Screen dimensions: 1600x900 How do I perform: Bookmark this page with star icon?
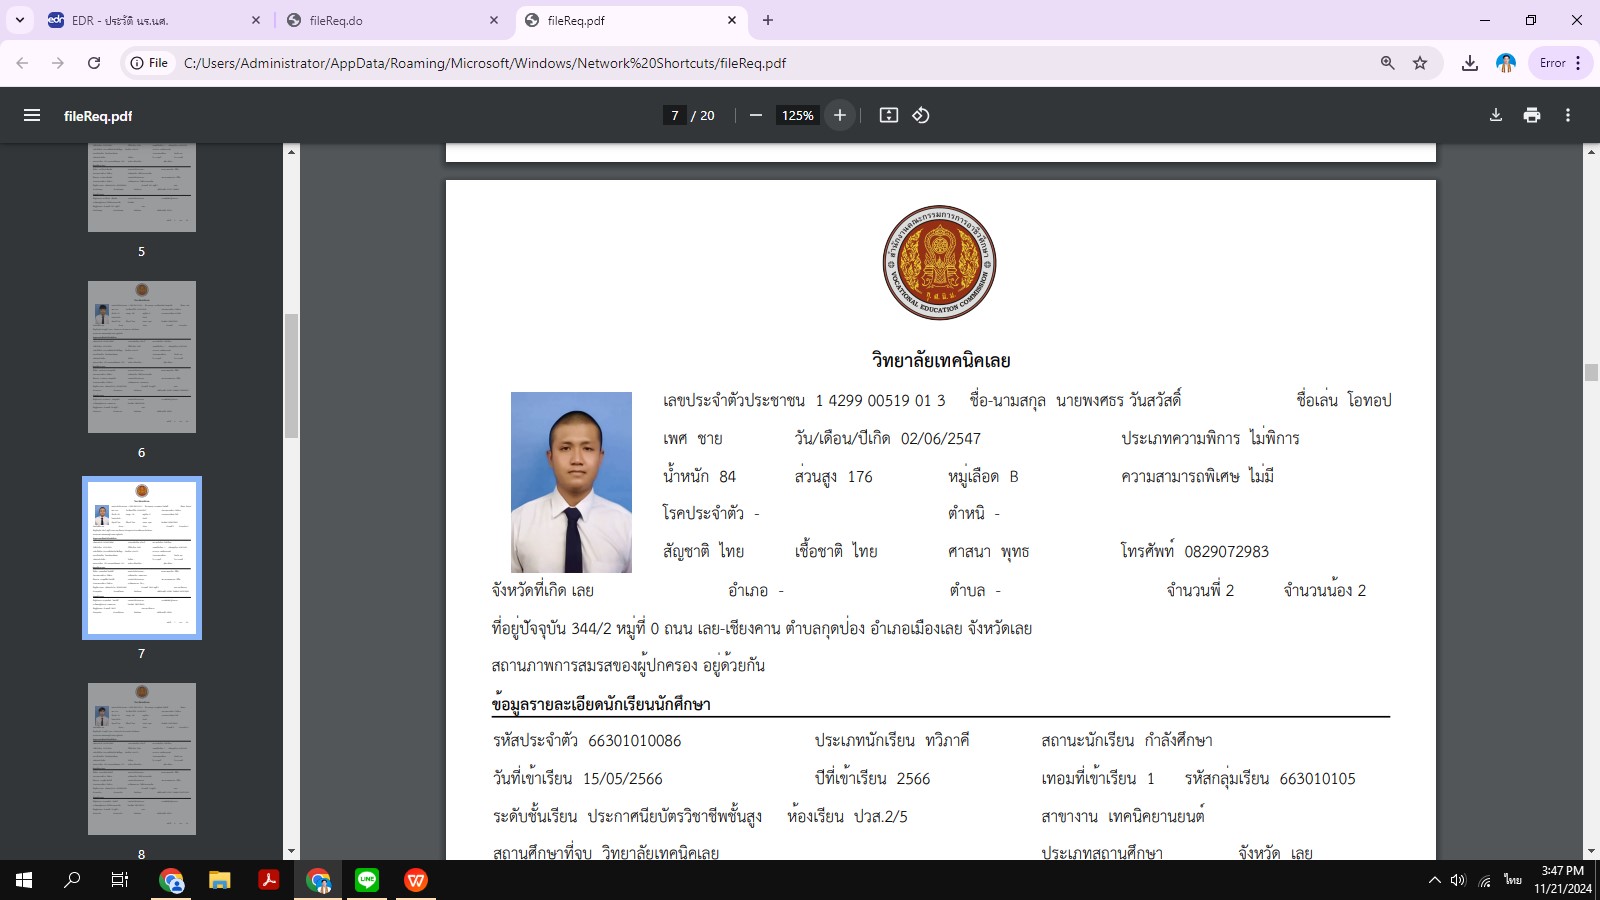pyautogui.click(x=1420, y=63)
